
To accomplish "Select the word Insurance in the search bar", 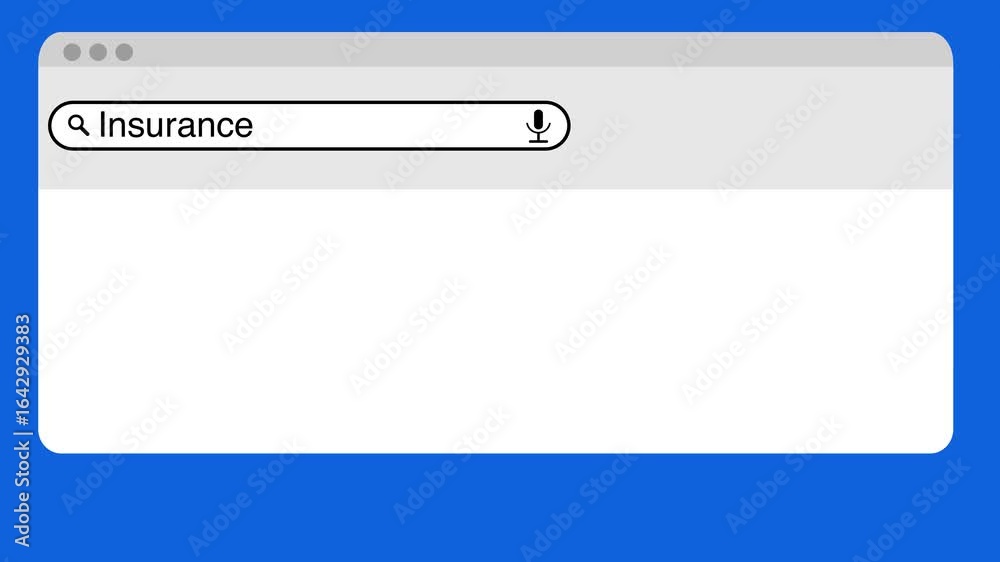I will [176, 125].
